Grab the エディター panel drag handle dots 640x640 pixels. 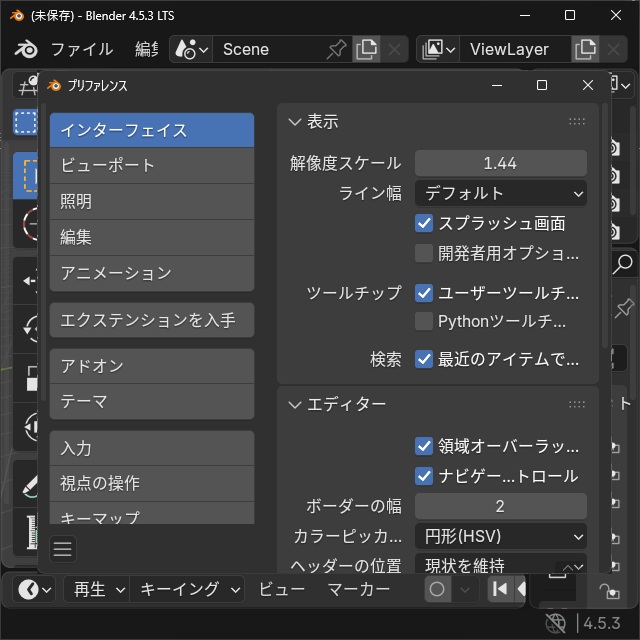[577, 404]
